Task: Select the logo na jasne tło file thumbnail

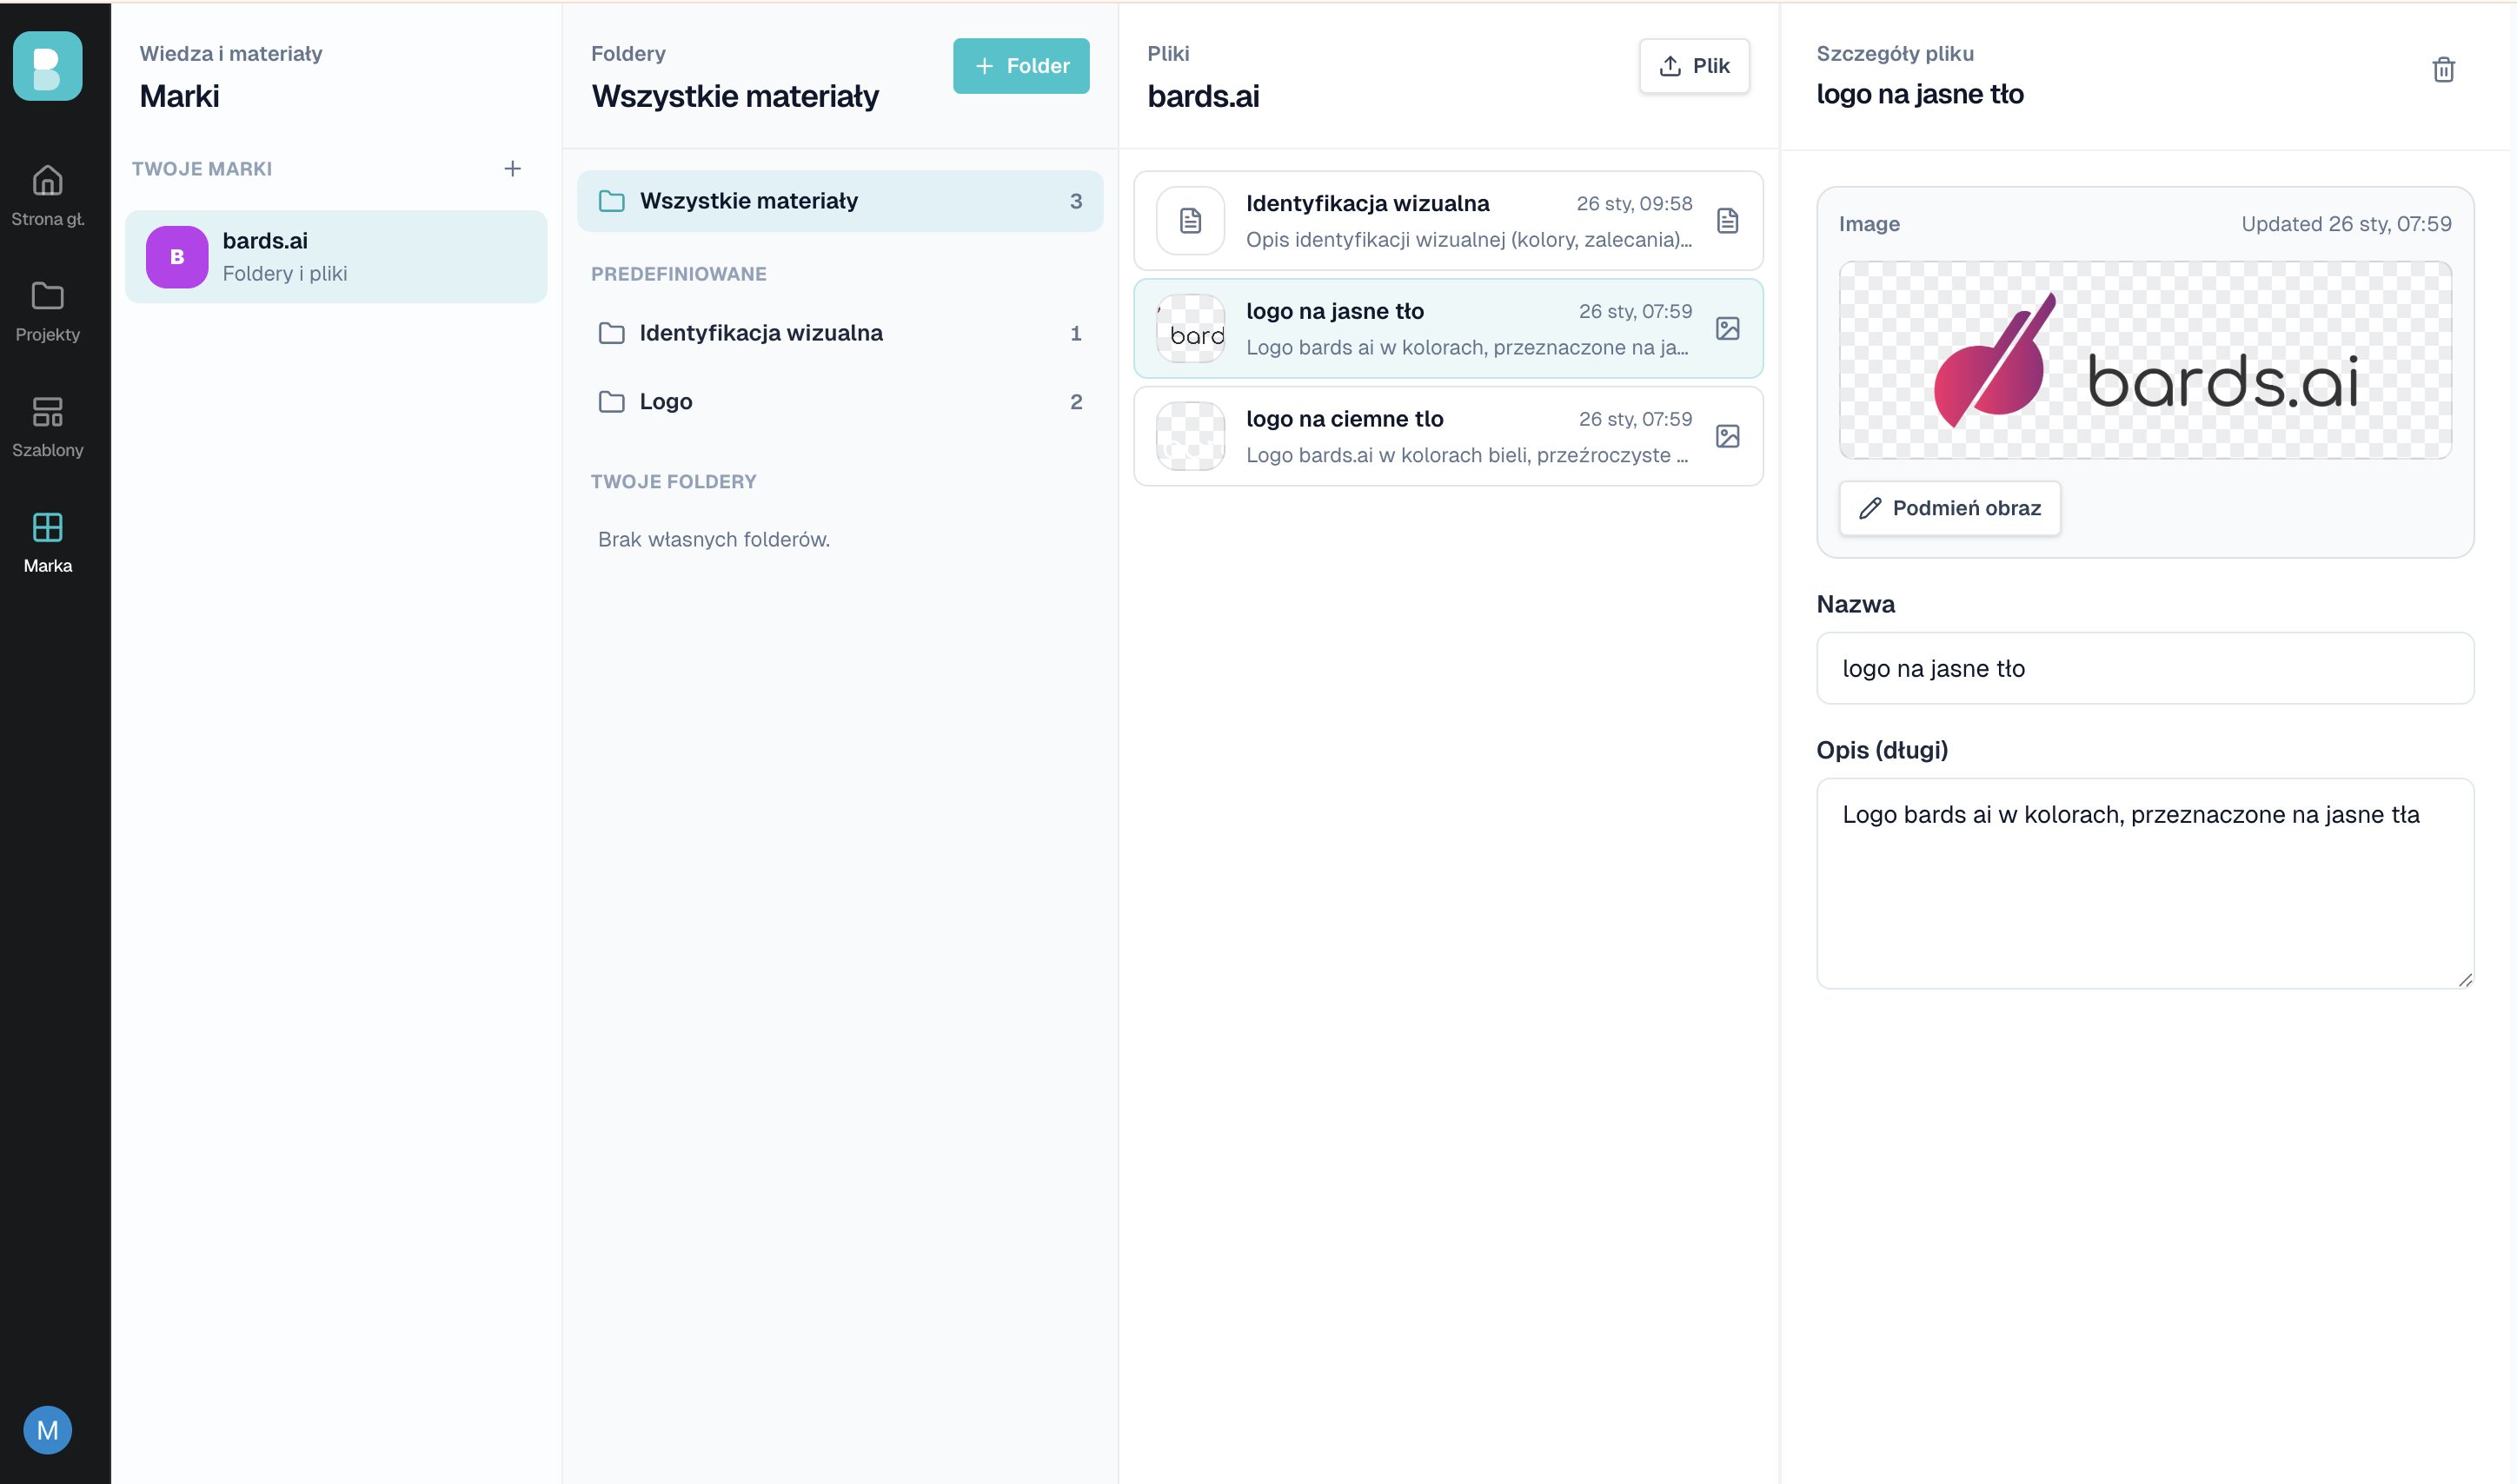Action: pos(1190,328)
